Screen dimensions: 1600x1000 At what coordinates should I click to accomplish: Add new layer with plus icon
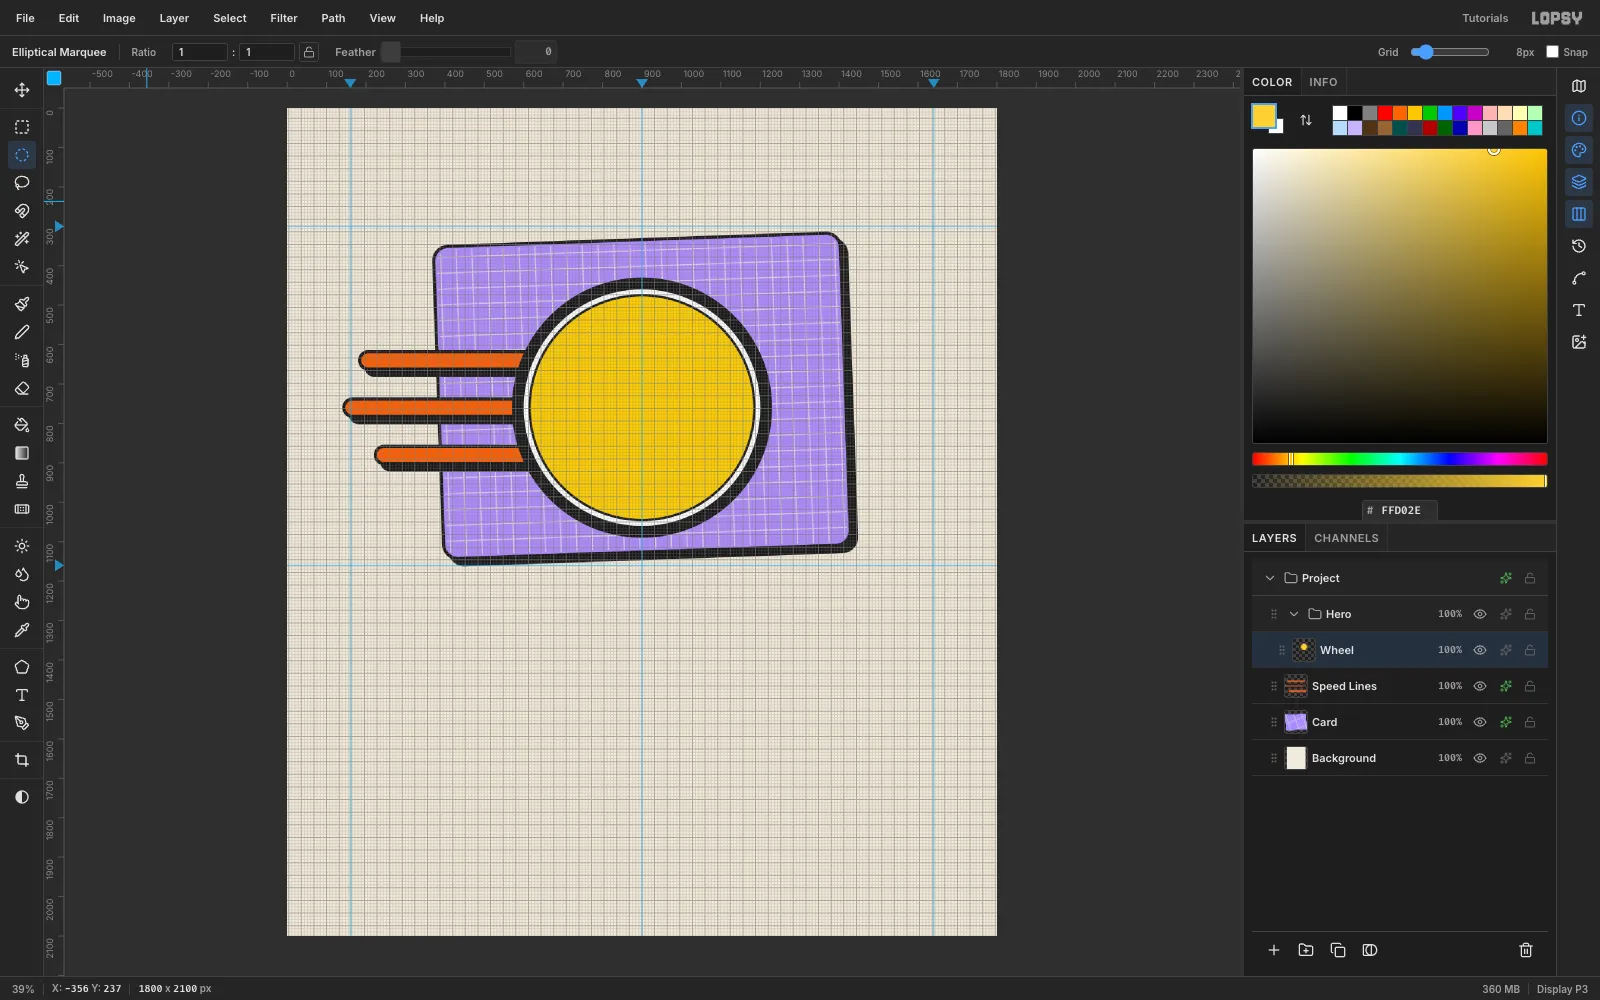1274,950
